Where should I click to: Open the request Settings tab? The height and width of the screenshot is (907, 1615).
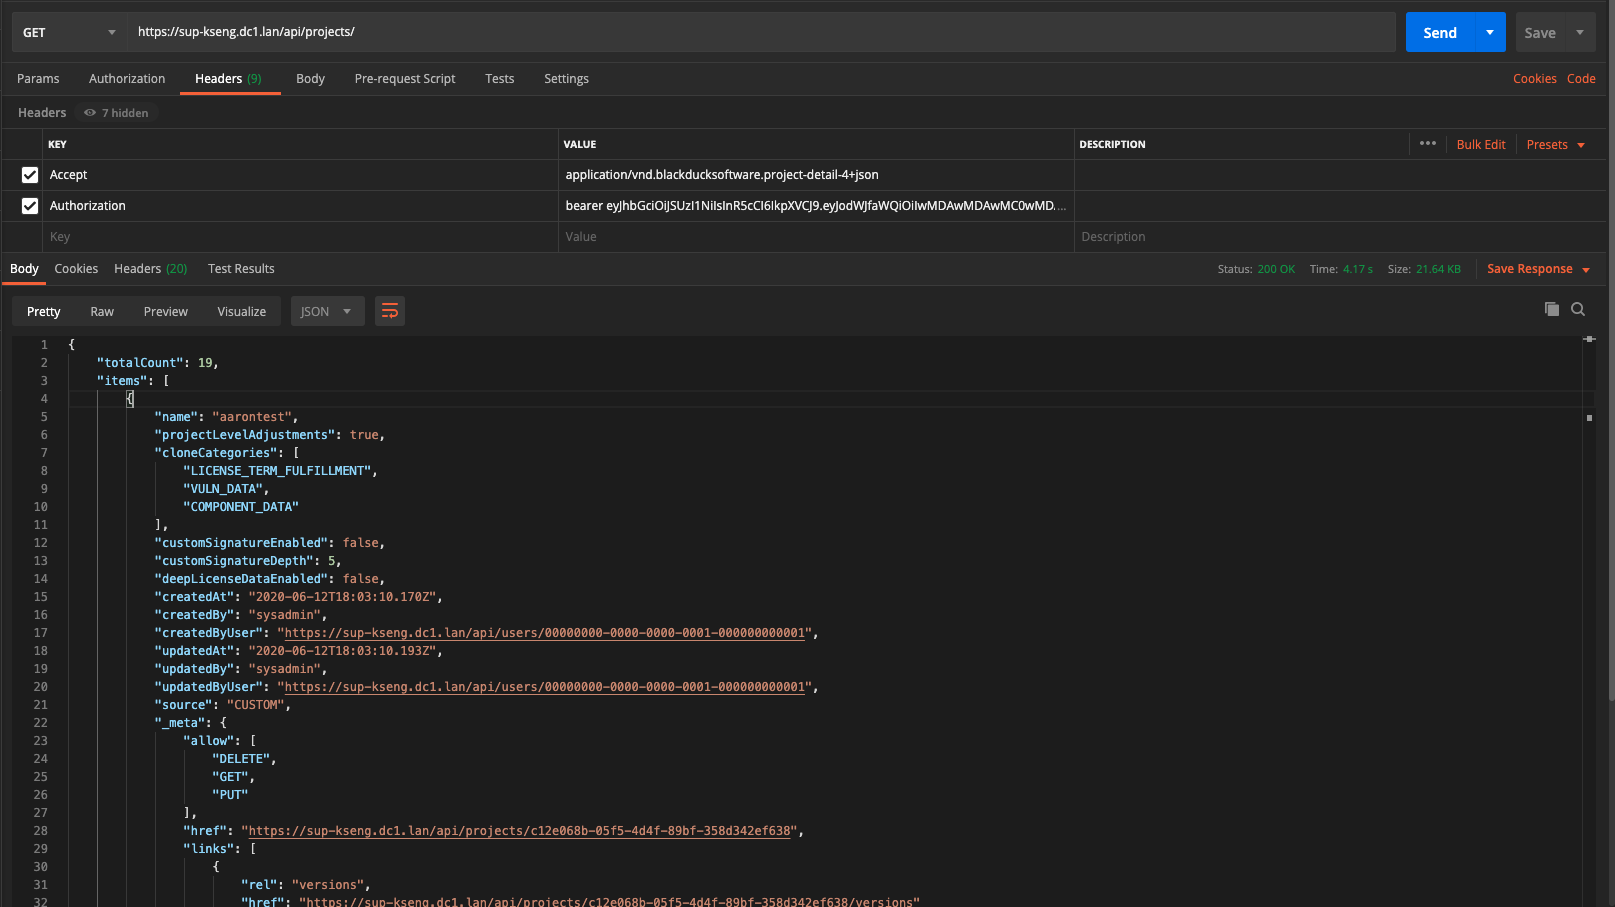(566, 79)
